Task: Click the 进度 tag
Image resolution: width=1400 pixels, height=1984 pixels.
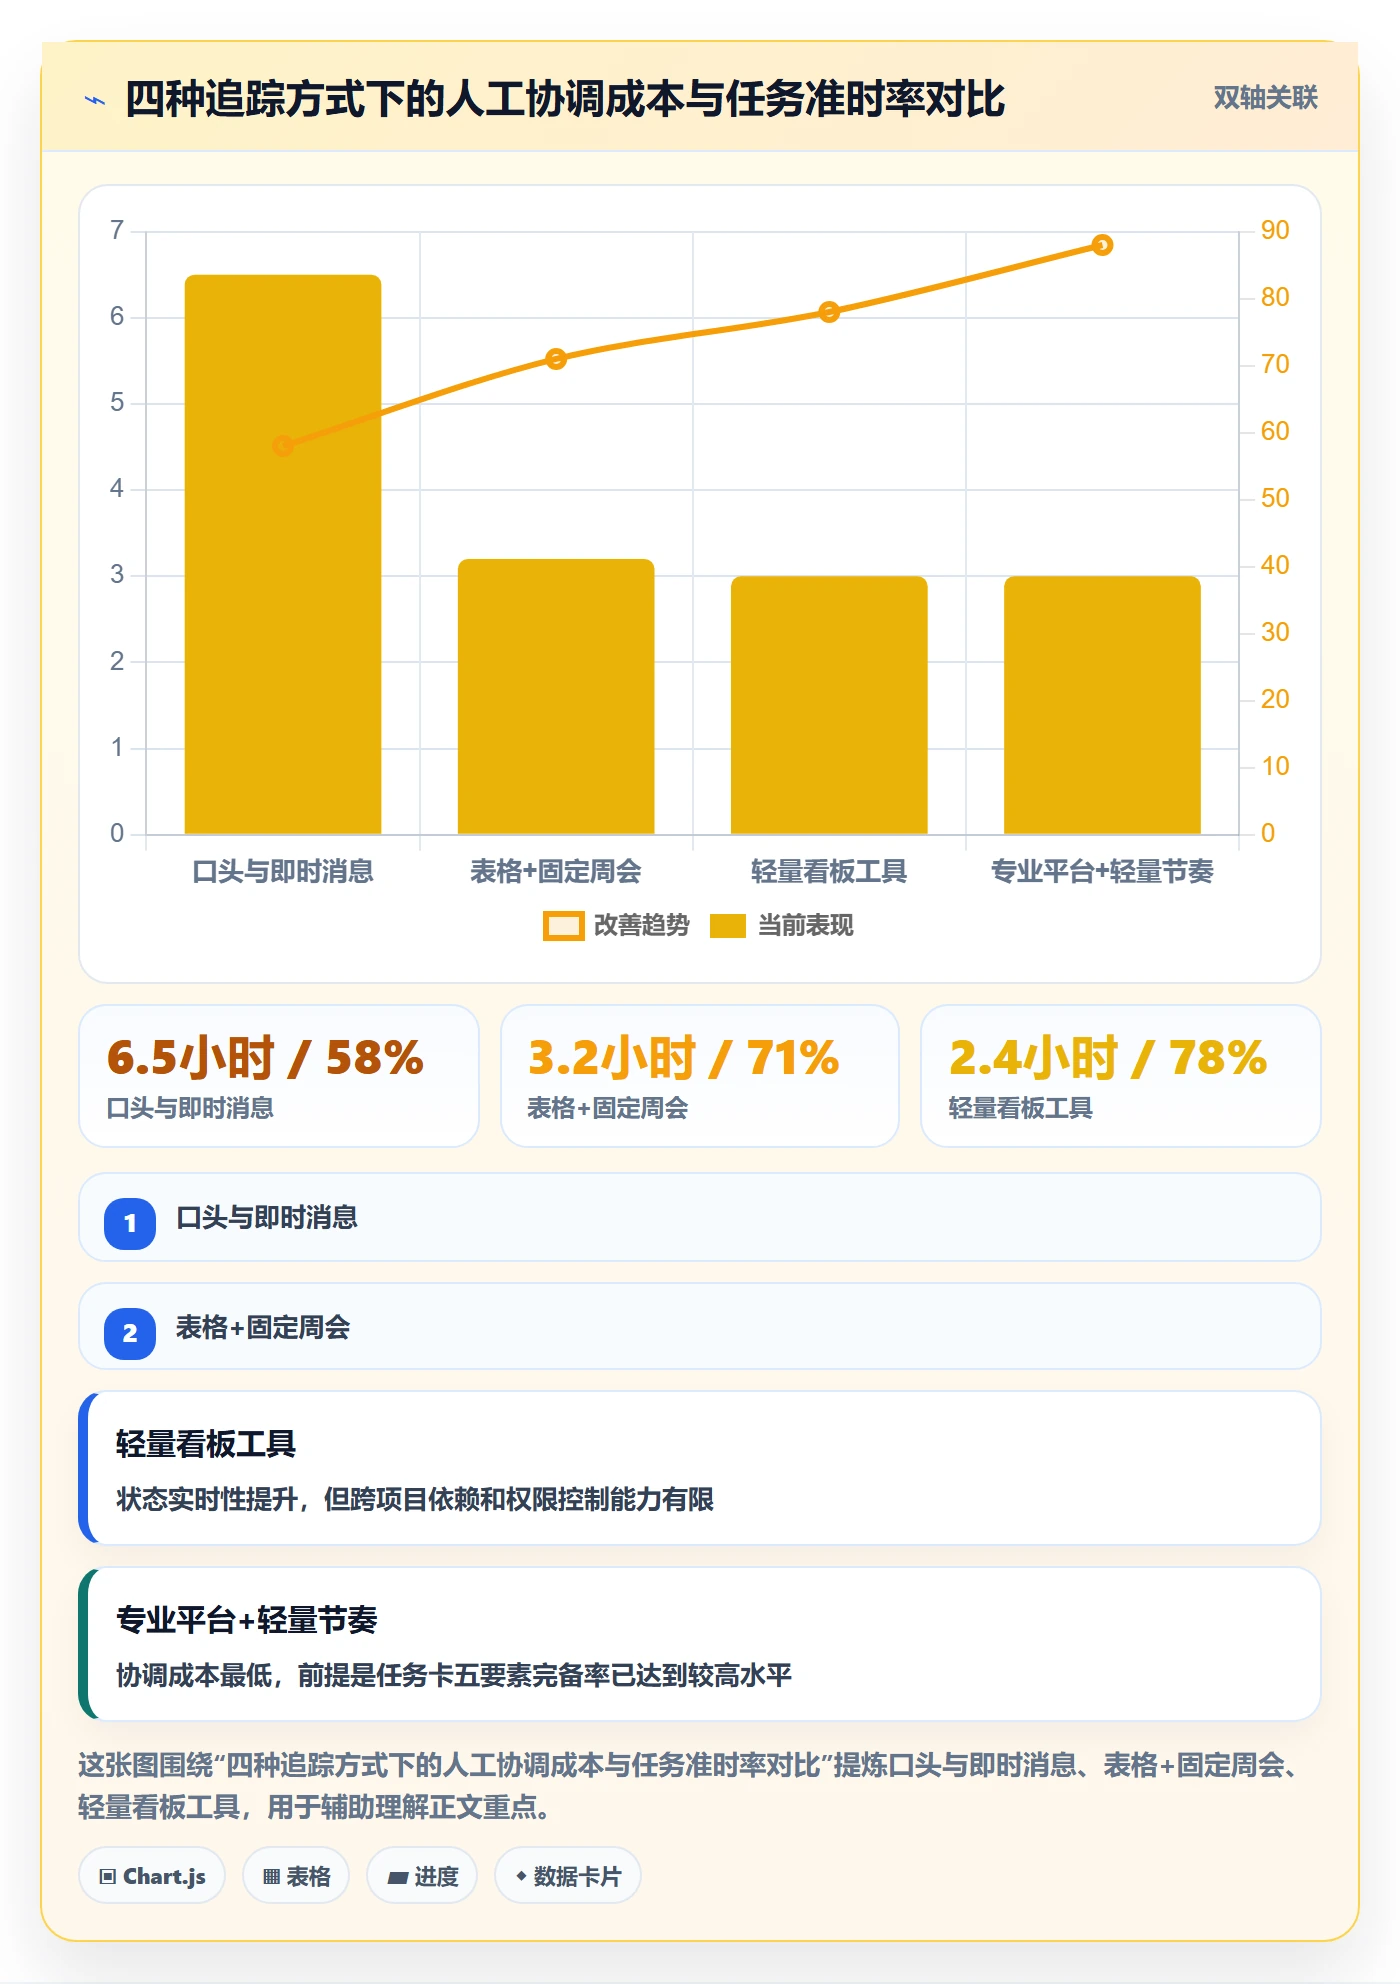Action: click(422, 1876)
